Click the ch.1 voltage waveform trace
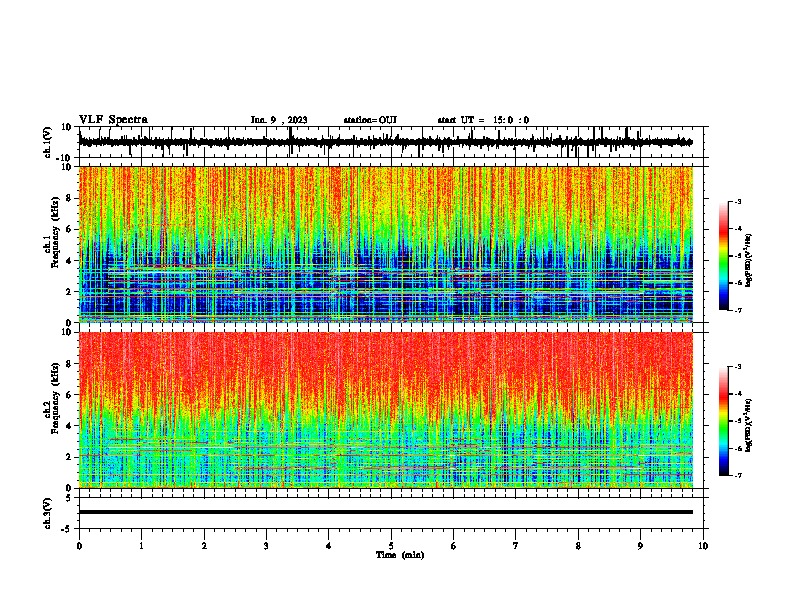Viewport: 792px width, 612px height. click(385, 142)
